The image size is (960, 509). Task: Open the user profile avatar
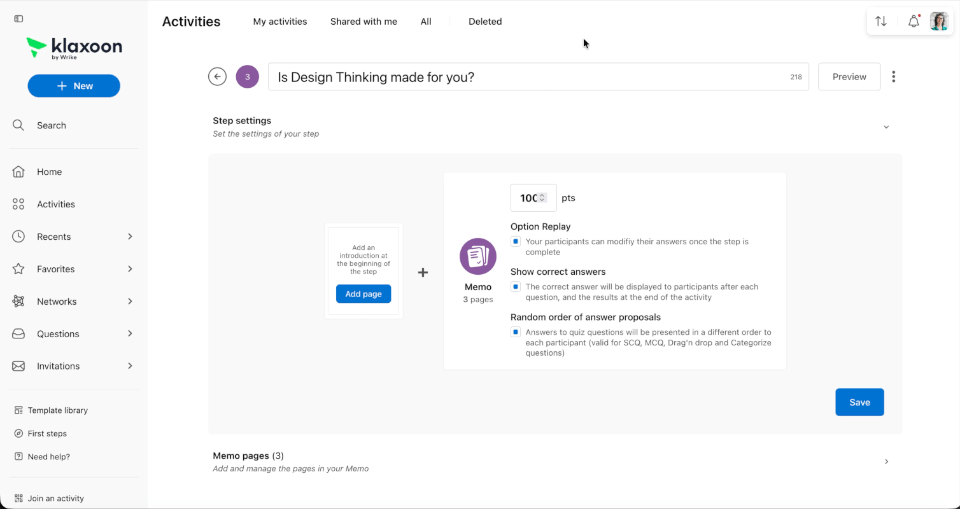click(939, 21)
